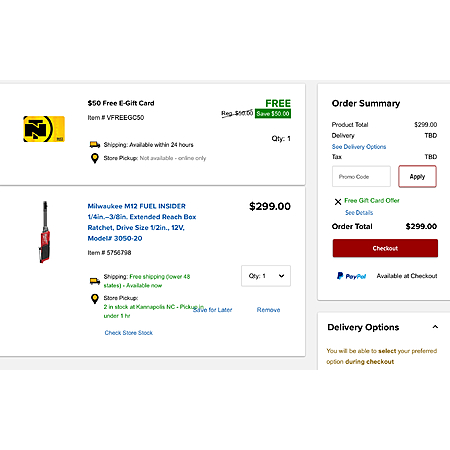This screenshot has width=450, height=450.
Task: Collapse the Delivery Options section chevron
Action: coord(435,327)
